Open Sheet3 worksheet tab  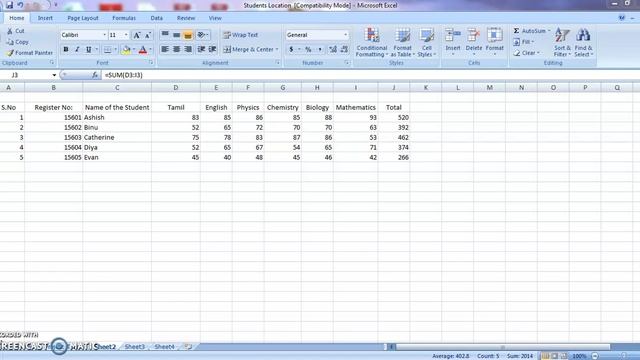(135, 347)
